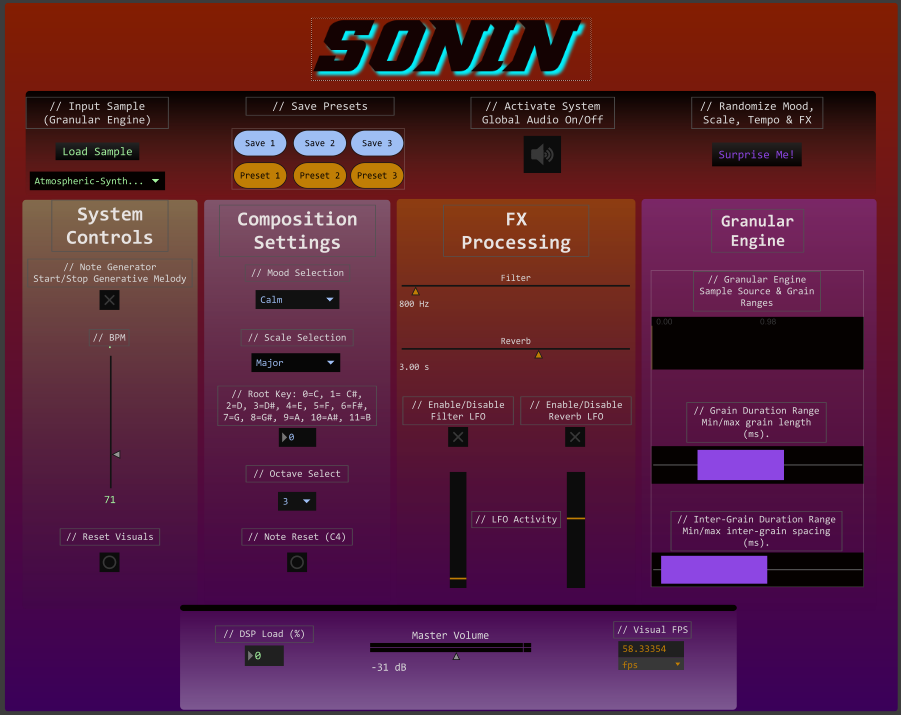Open the Octave Select dropdown
Screen dimensions: 901x715
[x=297, y=501]
